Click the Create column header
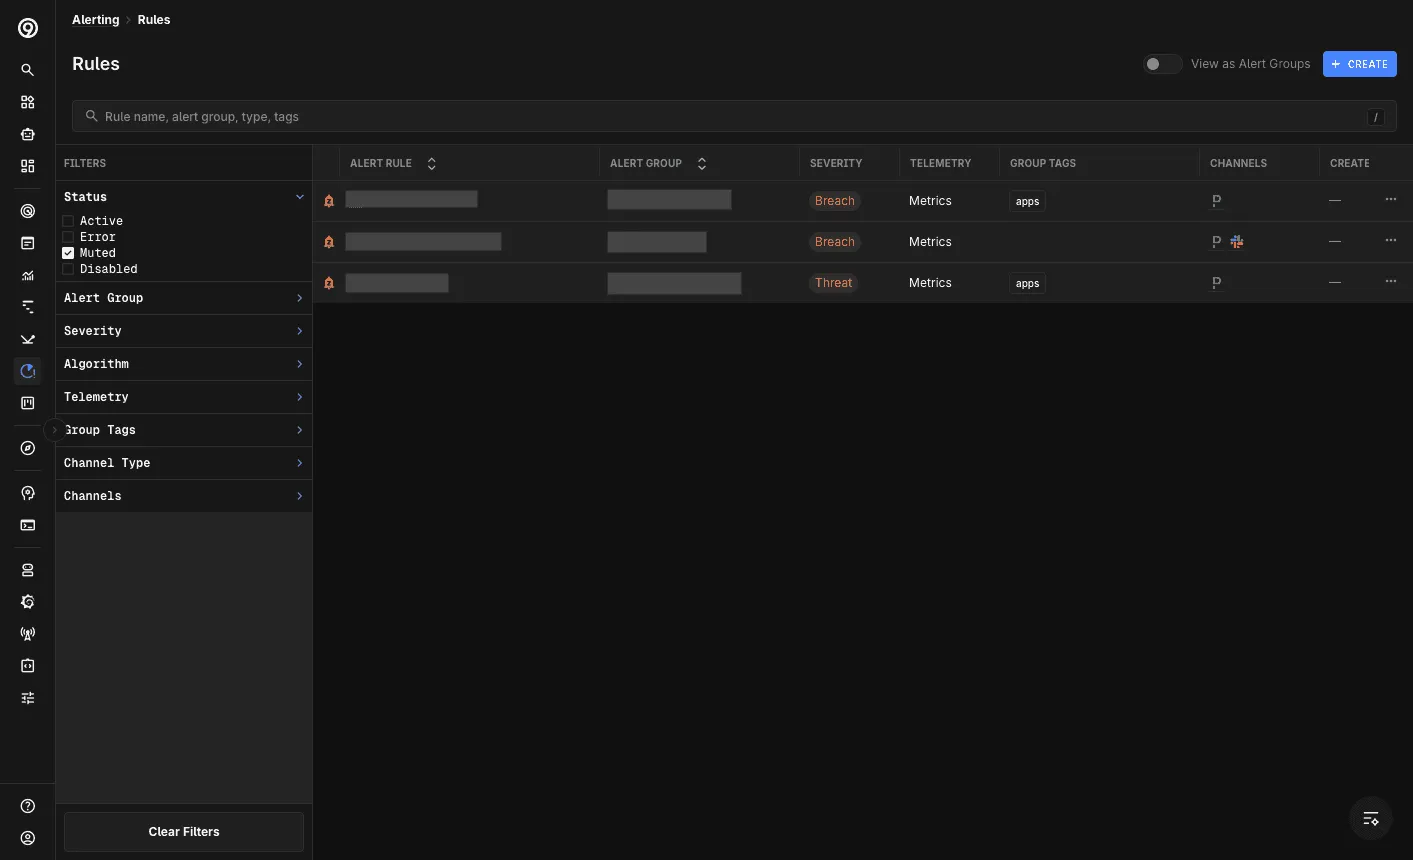 [x=1350, y=163]
